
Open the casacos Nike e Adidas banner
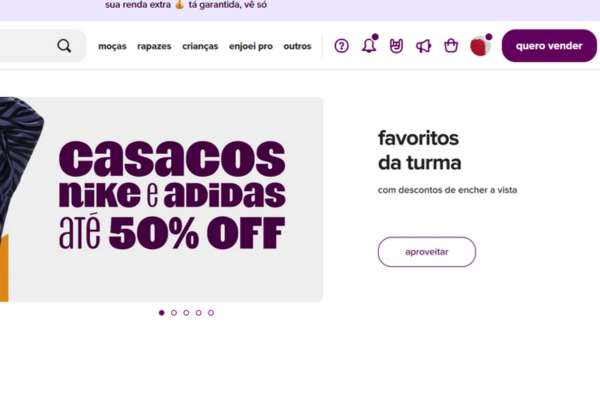(161, 199)
